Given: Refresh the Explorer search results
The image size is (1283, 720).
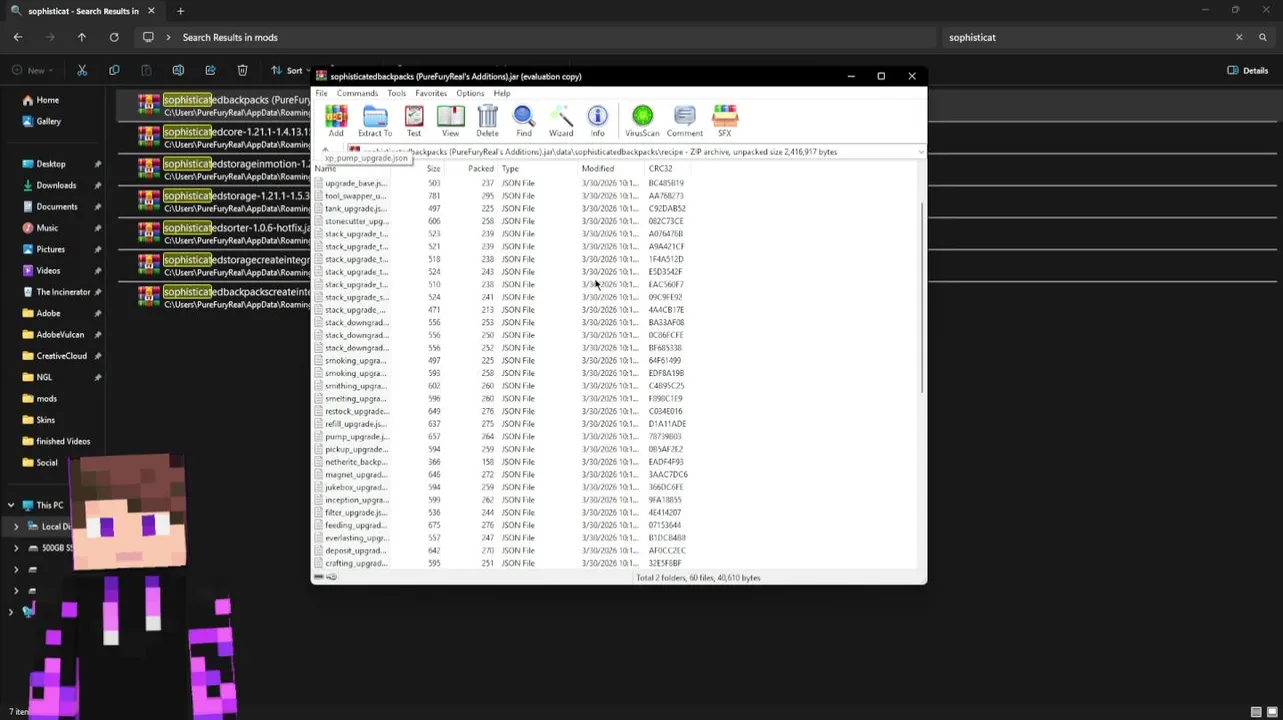Looking at the screenshot, I should tap(114, 37).
